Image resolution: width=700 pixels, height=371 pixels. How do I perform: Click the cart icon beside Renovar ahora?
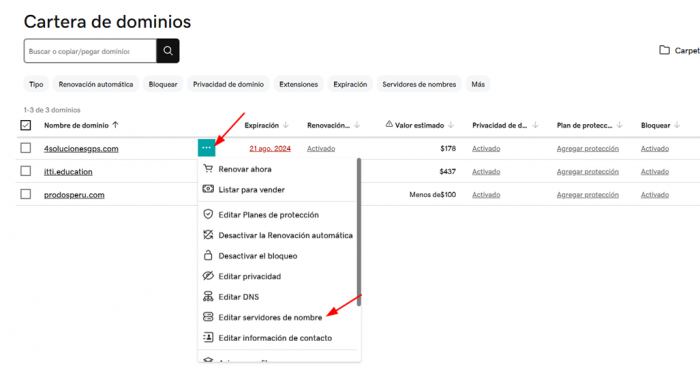(208, 169)
